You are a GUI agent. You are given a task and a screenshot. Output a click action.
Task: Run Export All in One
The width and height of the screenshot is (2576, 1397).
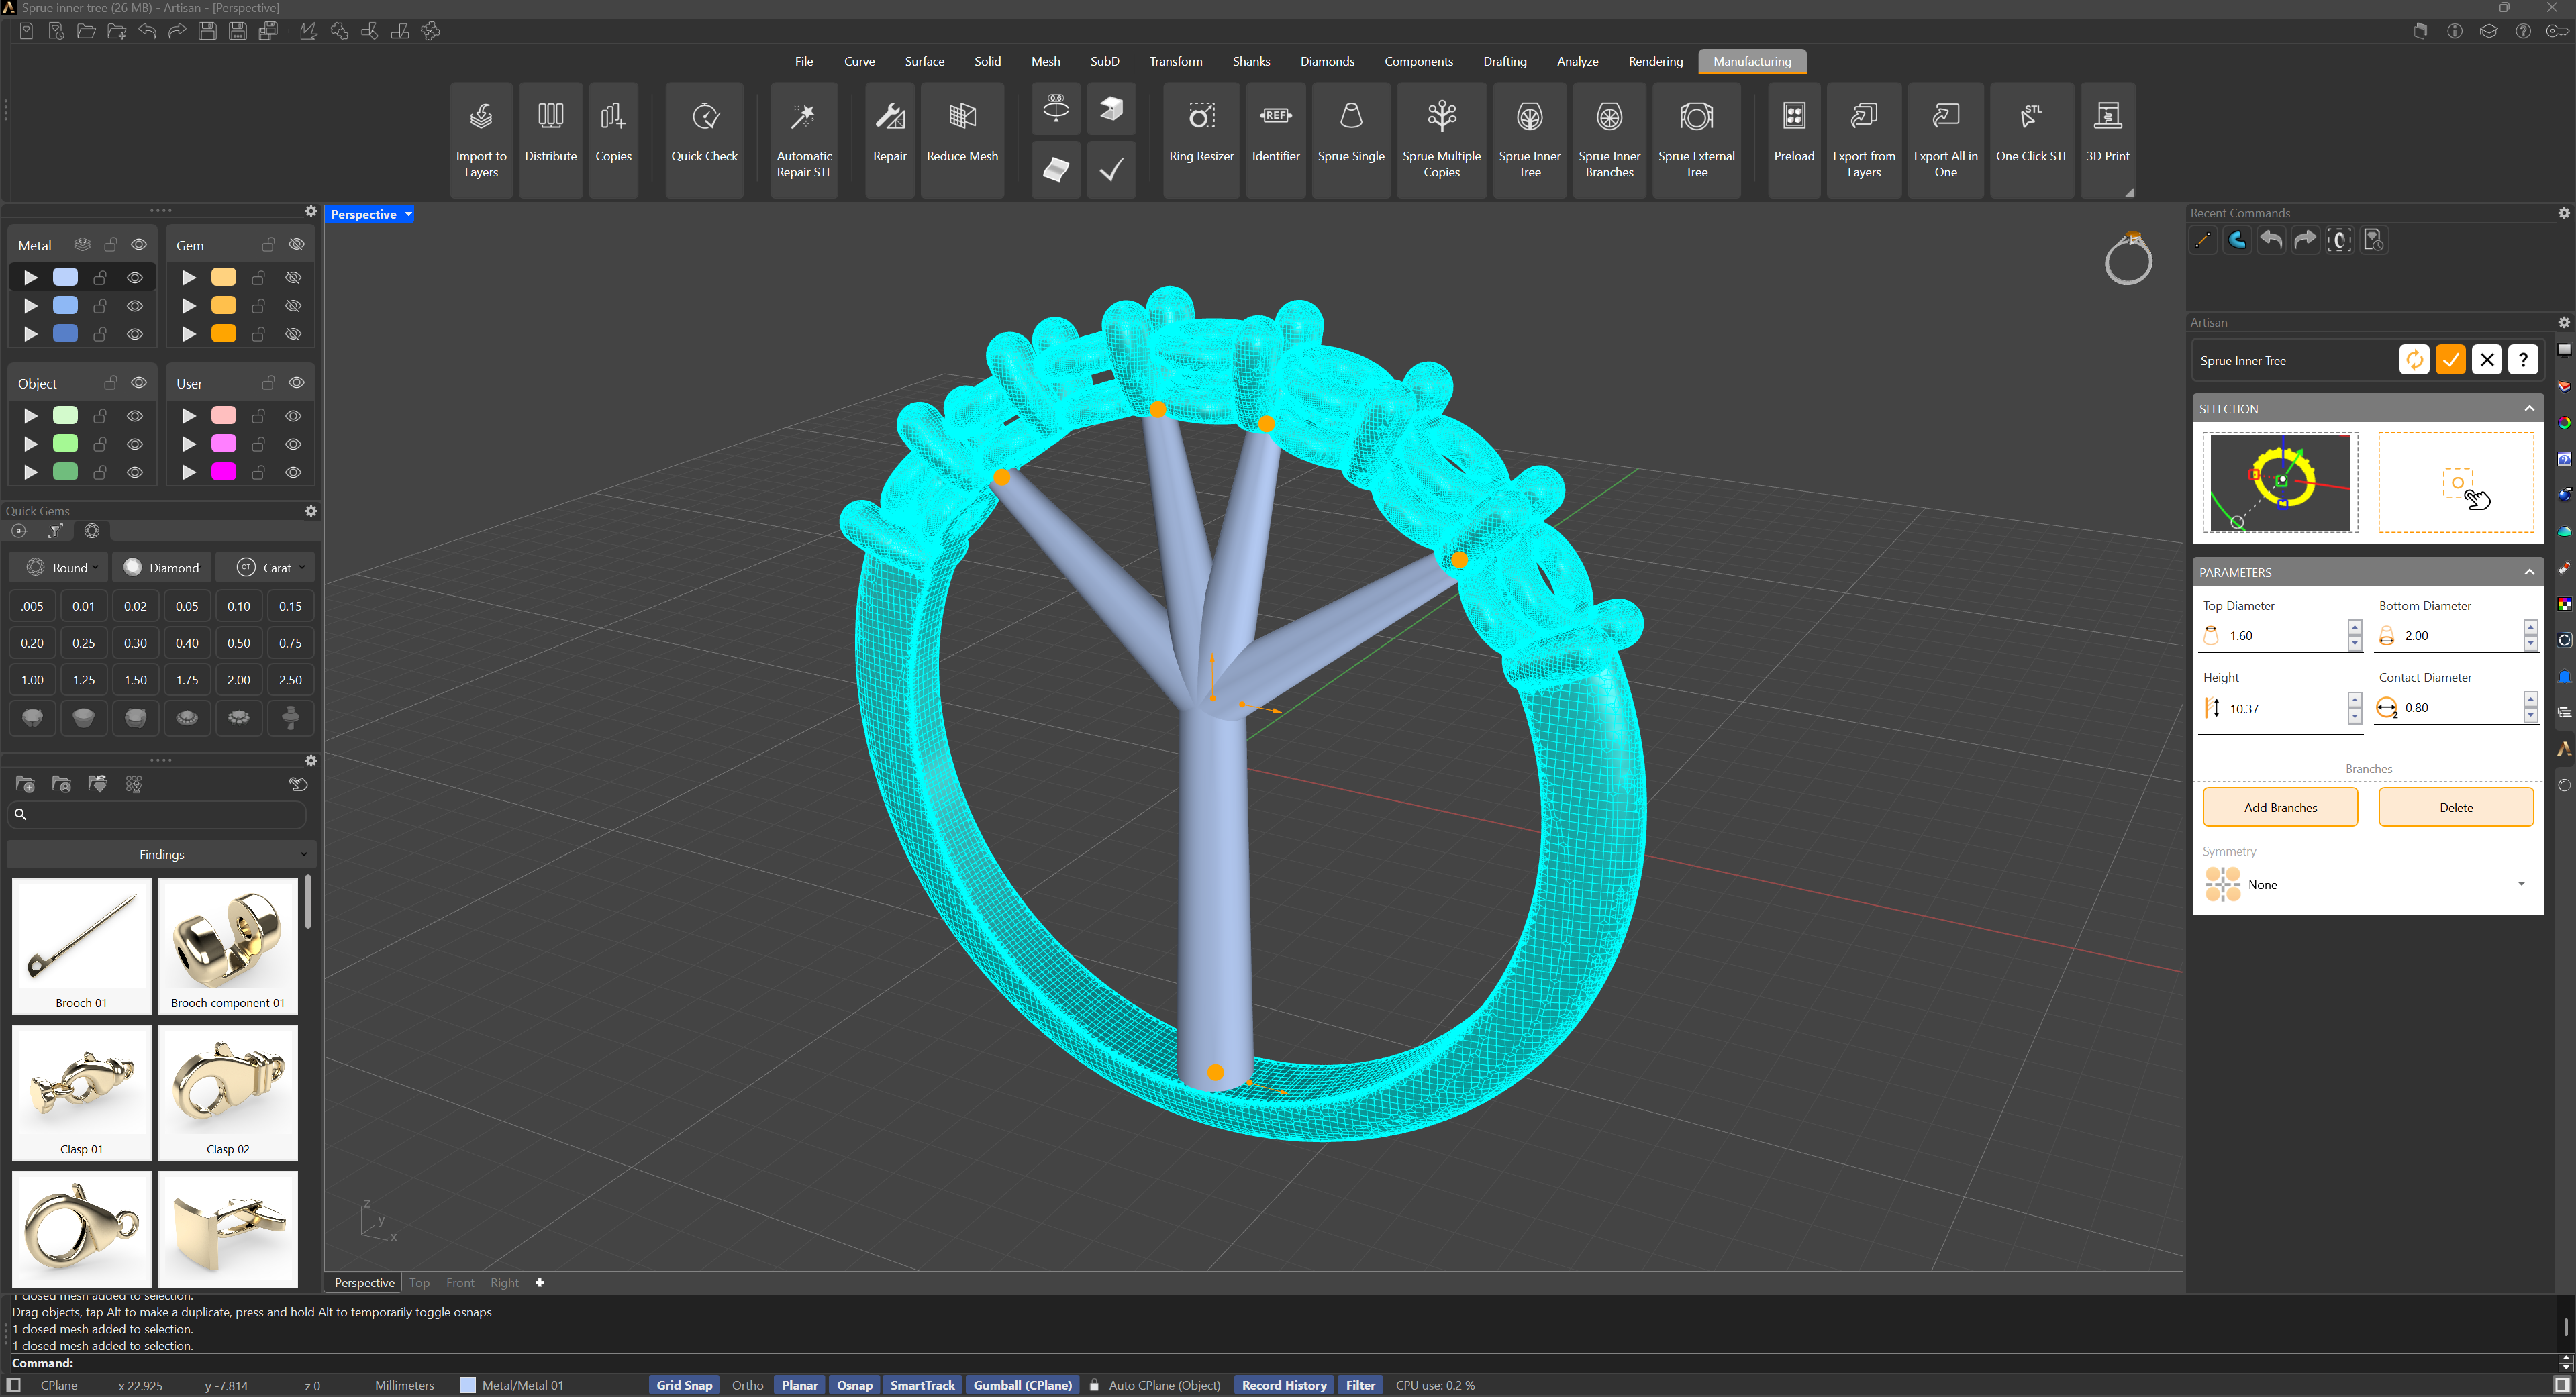point(1945,140)
